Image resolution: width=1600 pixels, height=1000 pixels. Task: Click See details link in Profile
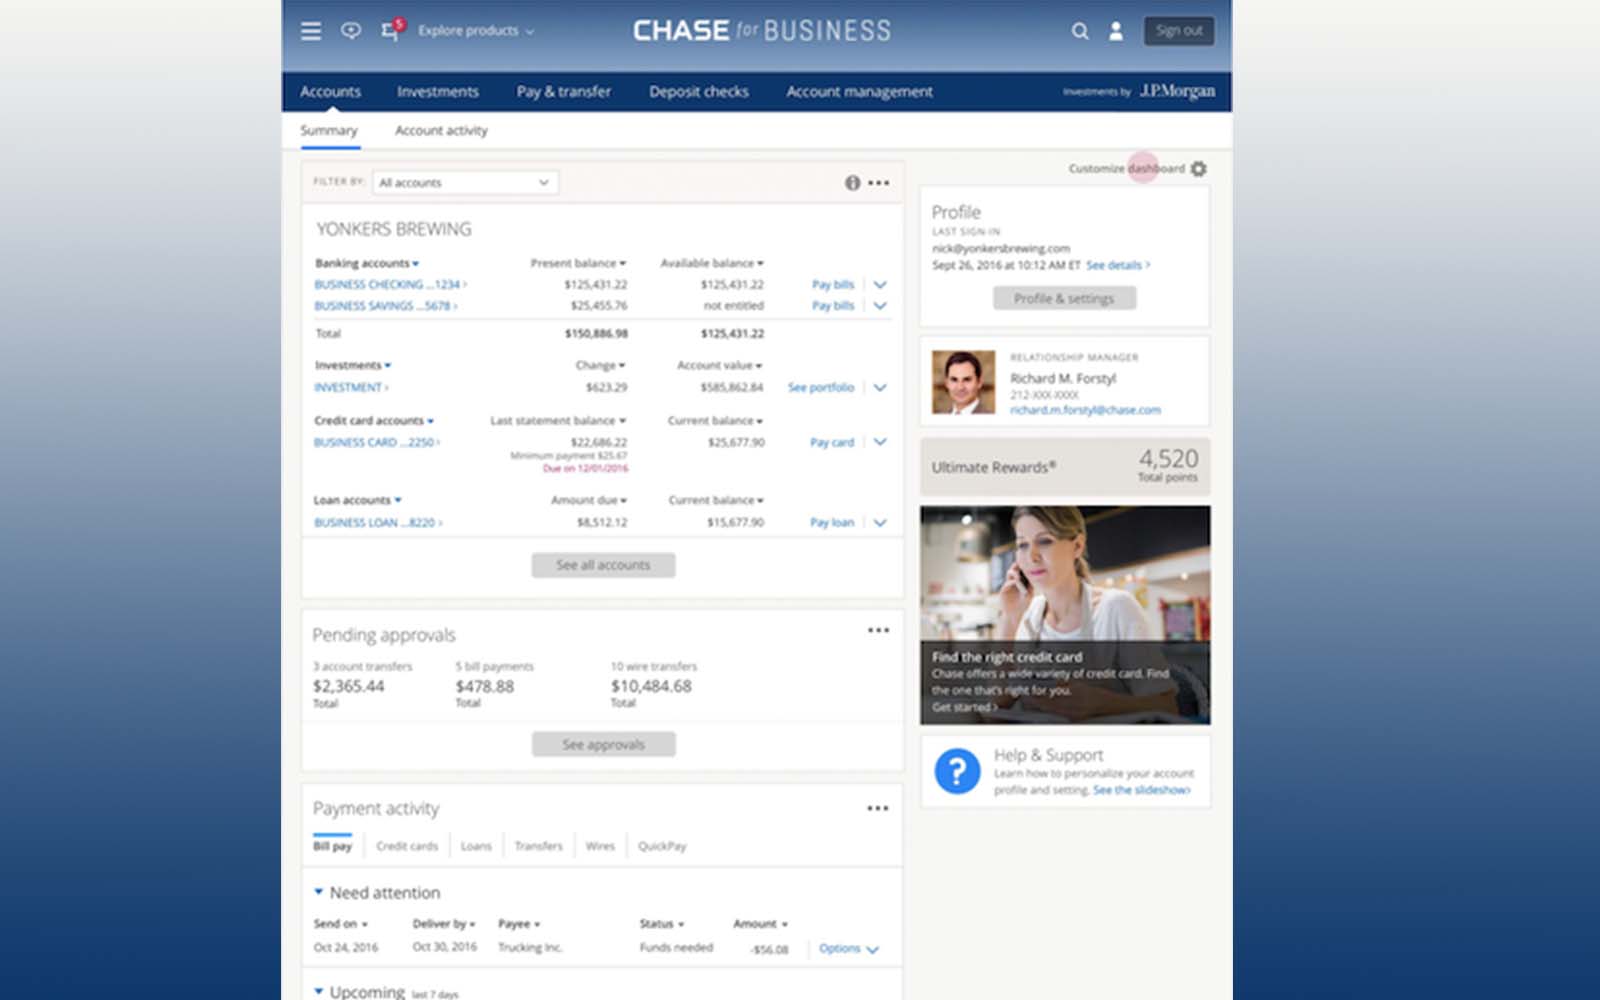point(1118,265)
